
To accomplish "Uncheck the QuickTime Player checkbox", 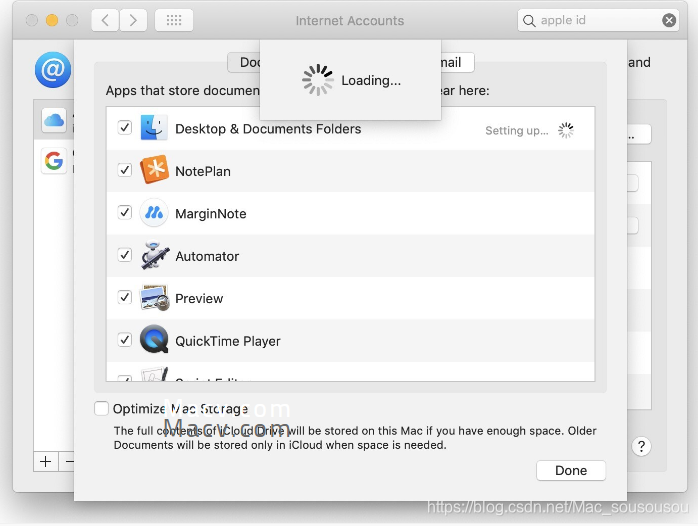I will (125, 340).
